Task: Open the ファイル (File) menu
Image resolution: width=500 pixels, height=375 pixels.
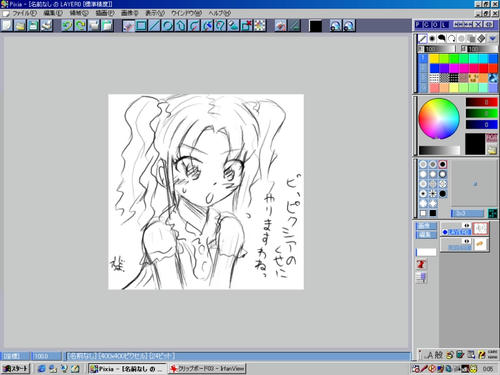Action: (24, 13)
